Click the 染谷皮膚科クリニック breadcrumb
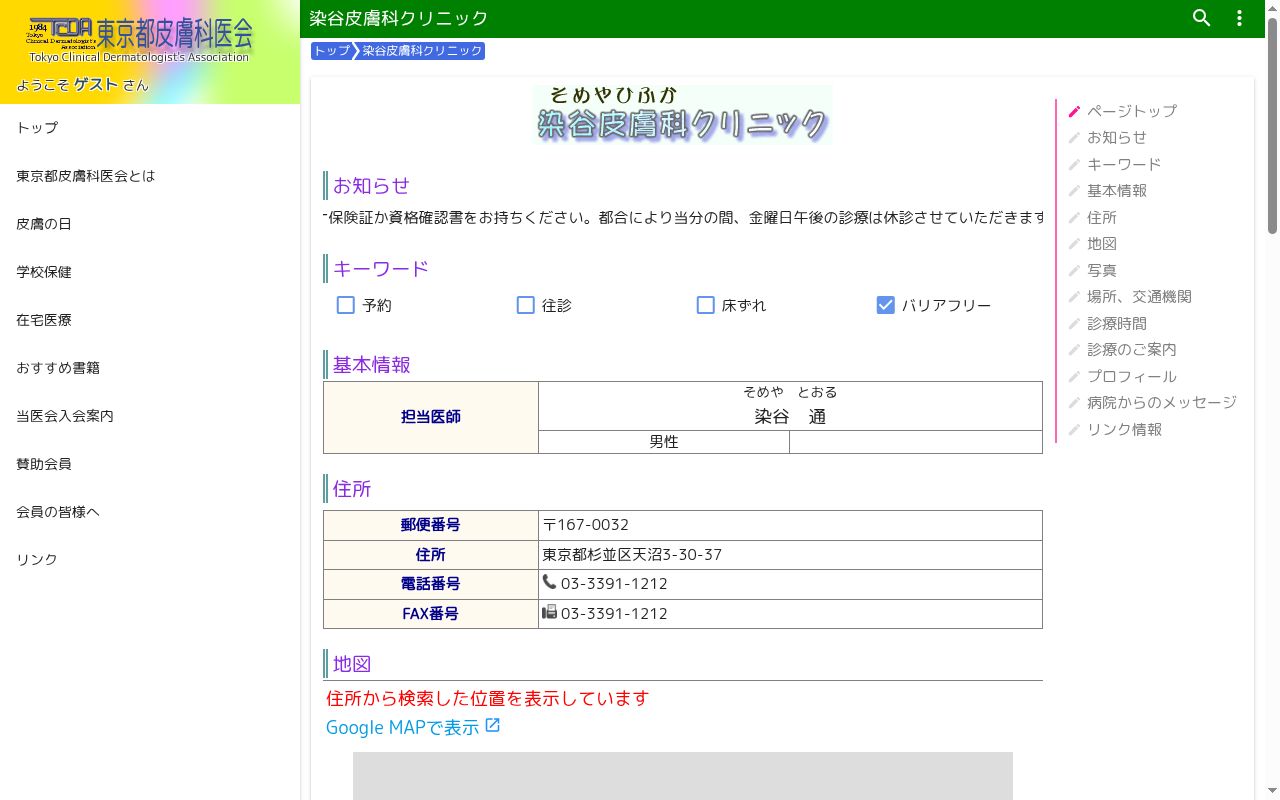This screenshot has height=800, width=1280. pos(422,51)
